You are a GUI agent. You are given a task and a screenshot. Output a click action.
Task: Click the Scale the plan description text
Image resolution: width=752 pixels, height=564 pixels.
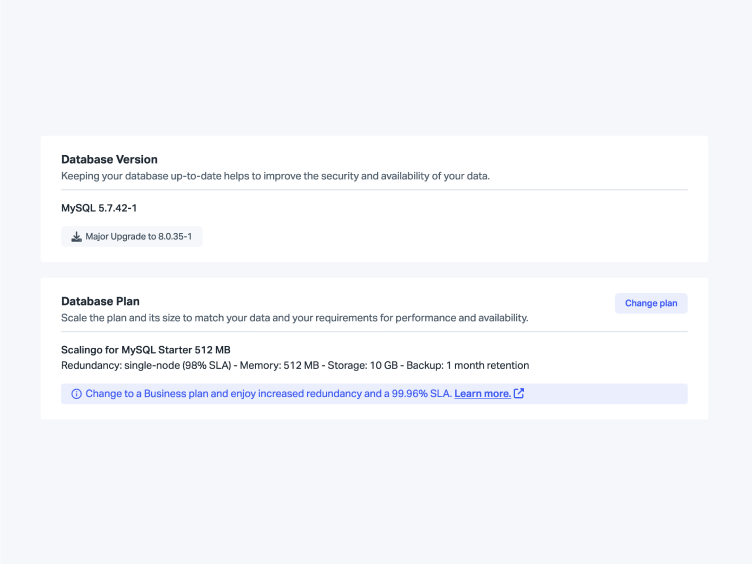click(294, 318)
